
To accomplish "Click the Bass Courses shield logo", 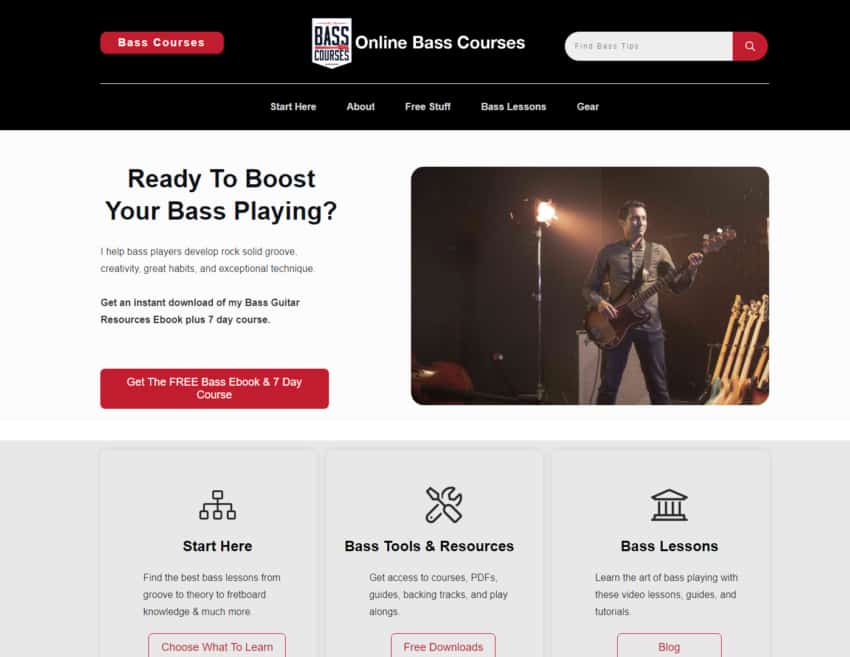I will (332, 43).
